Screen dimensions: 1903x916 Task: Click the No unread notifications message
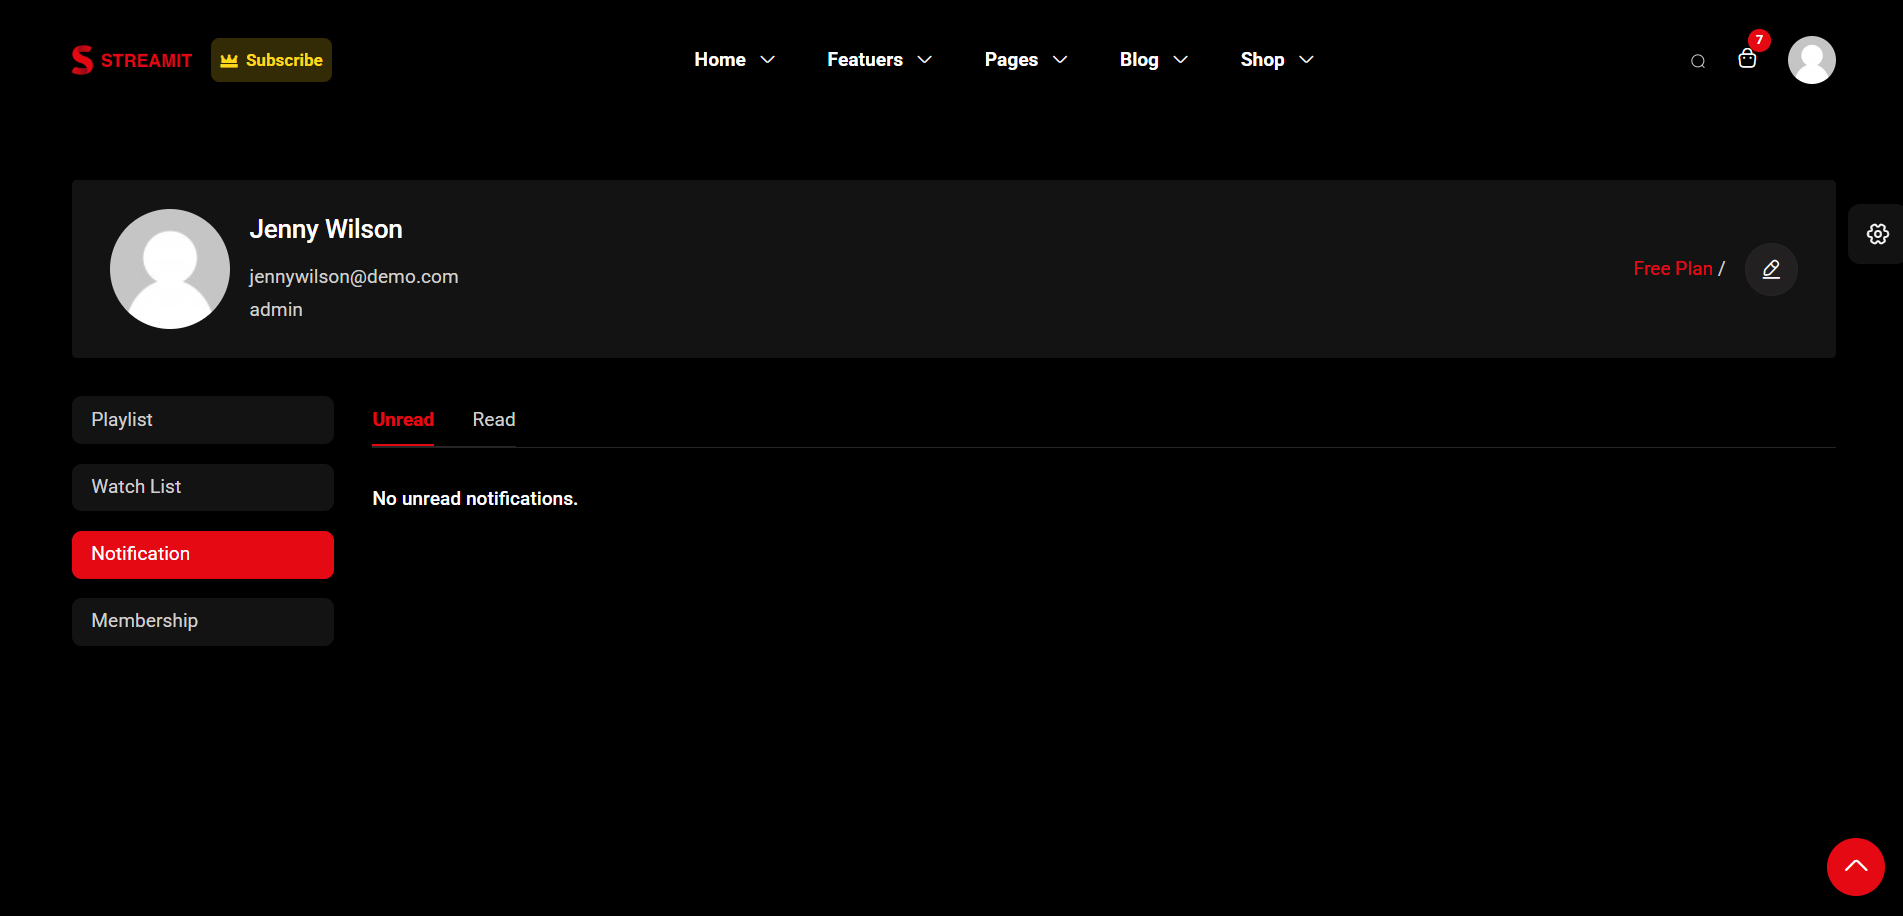(x=475, y=499)
